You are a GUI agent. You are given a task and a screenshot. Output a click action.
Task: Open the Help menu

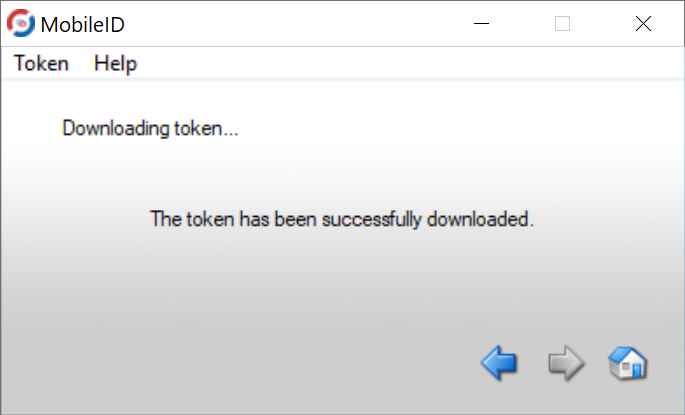point(116,63)
